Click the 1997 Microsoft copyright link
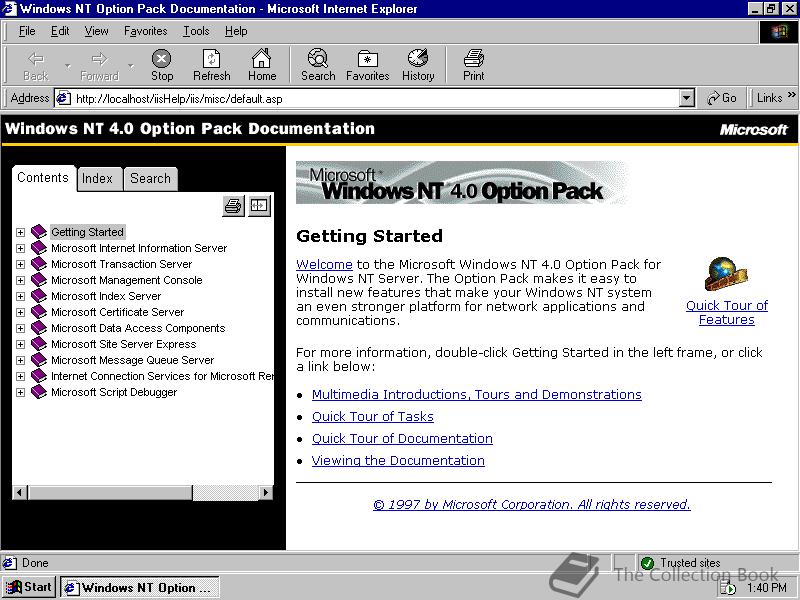 (532, 504)
